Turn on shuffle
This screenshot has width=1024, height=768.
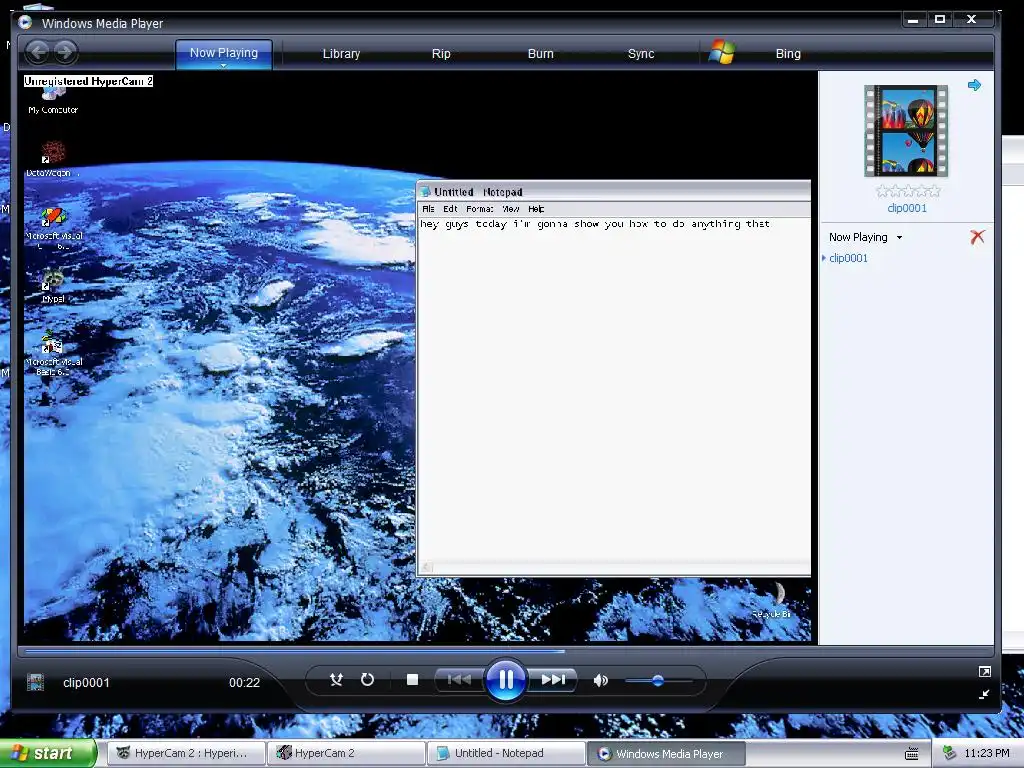point(336,680)
